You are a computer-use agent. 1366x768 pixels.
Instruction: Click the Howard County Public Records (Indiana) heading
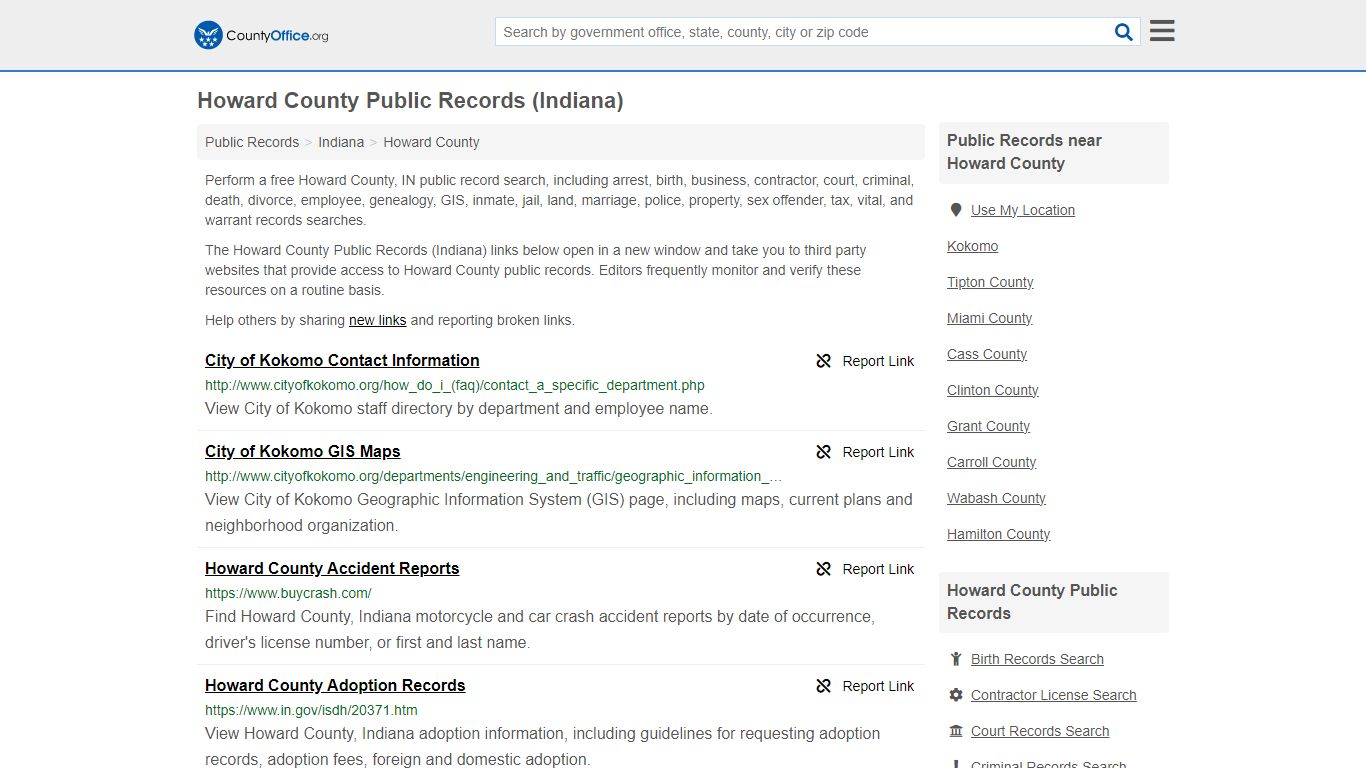click(x=410, y=100)
